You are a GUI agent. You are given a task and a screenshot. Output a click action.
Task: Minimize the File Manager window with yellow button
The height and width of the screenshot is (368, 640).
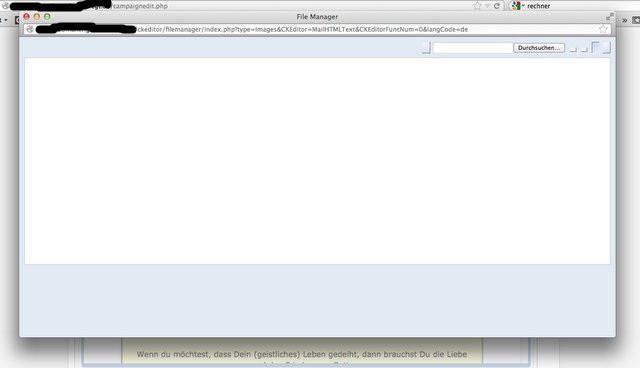click(x=37, y=17)
